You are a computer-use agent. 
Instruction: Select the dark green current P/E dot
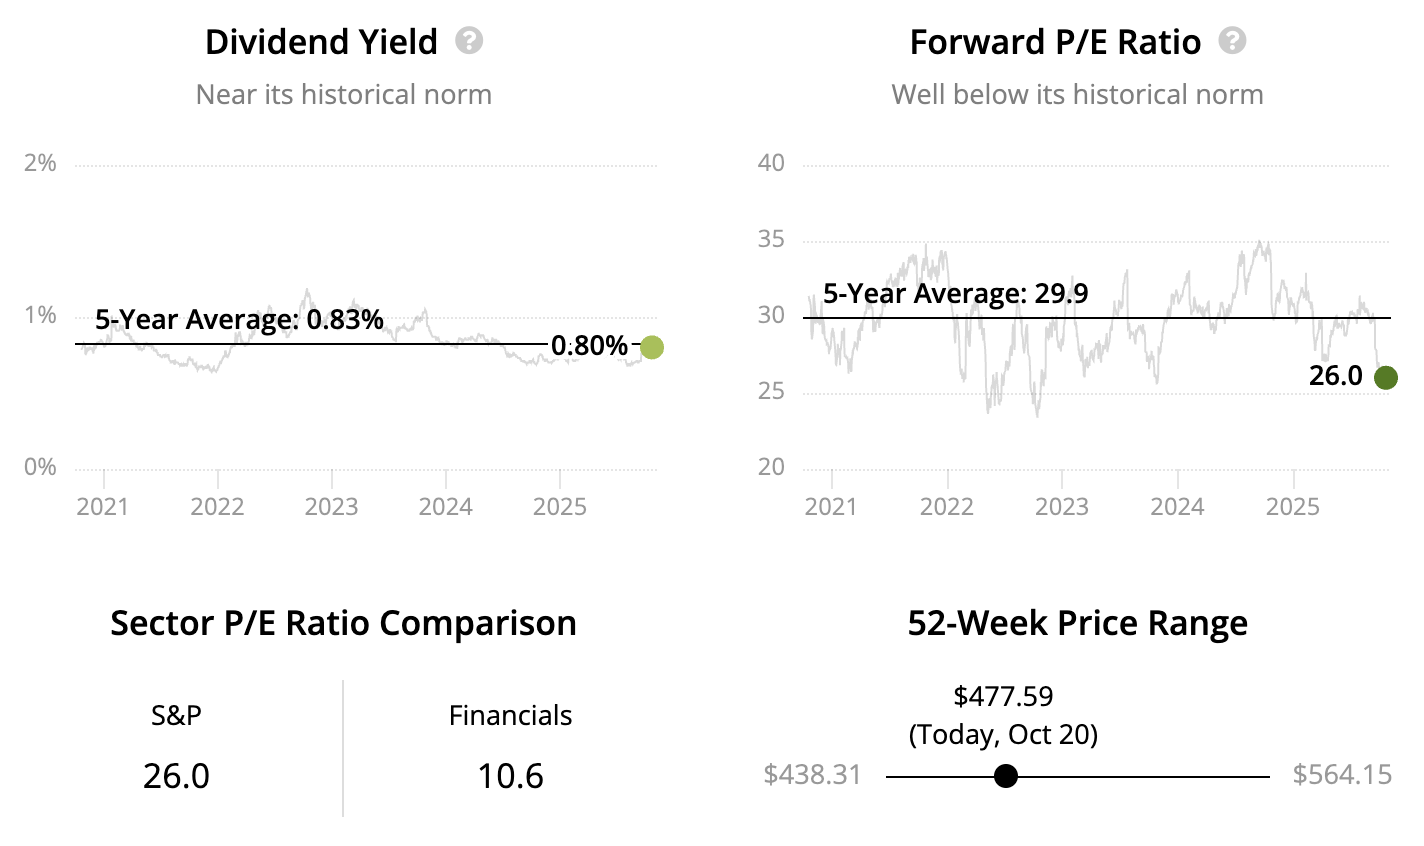(x=1385, y=377)
